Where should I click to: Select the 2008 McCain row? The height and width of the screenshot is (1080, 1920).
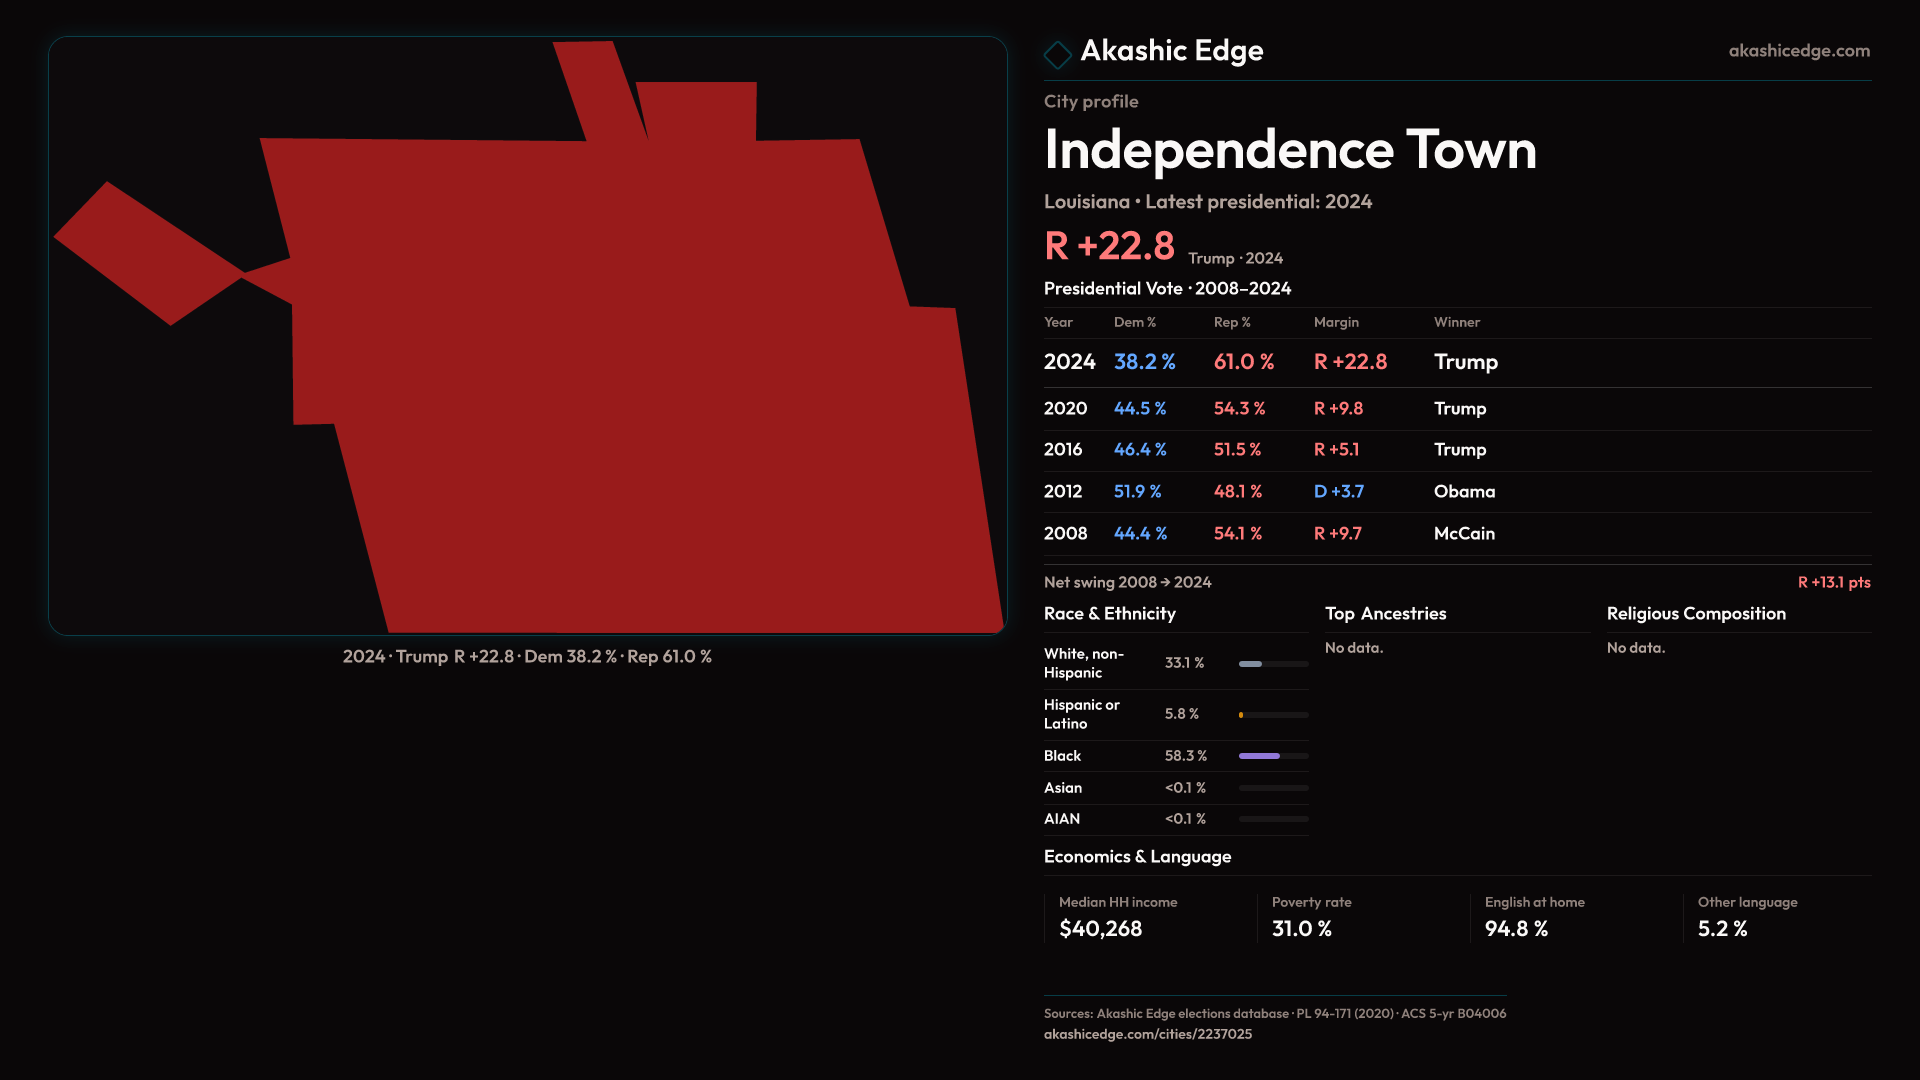point(1270,534)
